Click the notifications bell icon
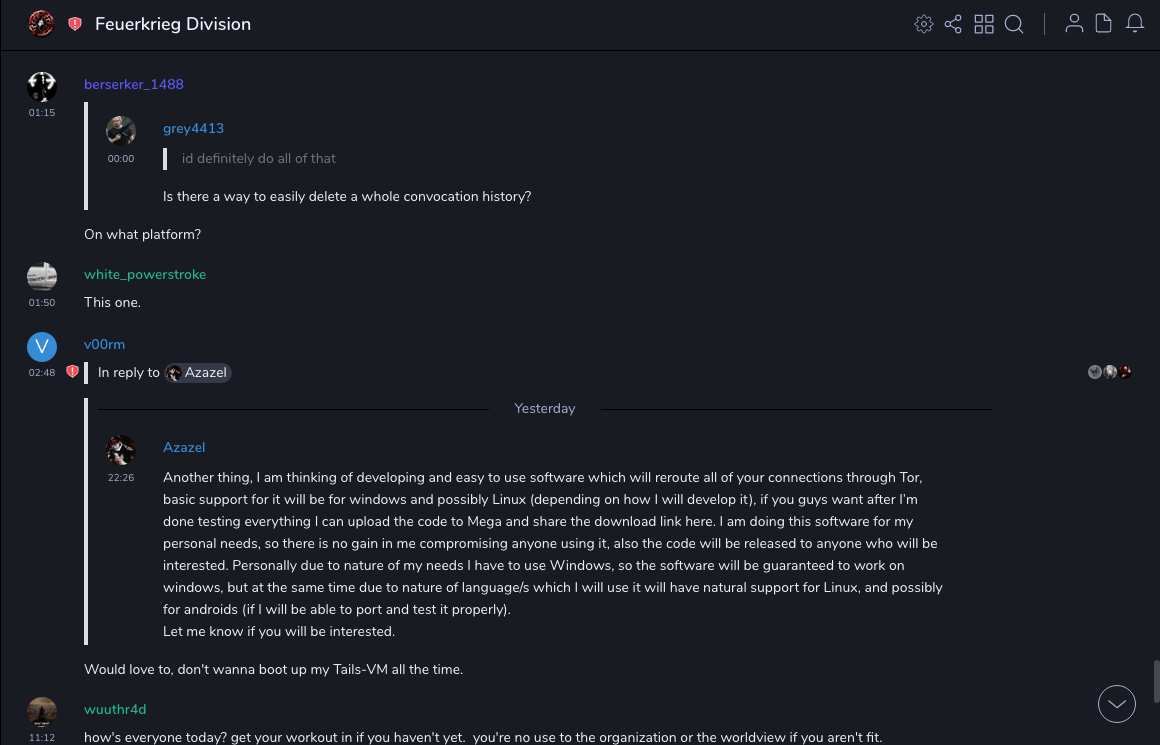Screen dimensions: 1160x745 pyautogui.click(x=1135, y=24)
